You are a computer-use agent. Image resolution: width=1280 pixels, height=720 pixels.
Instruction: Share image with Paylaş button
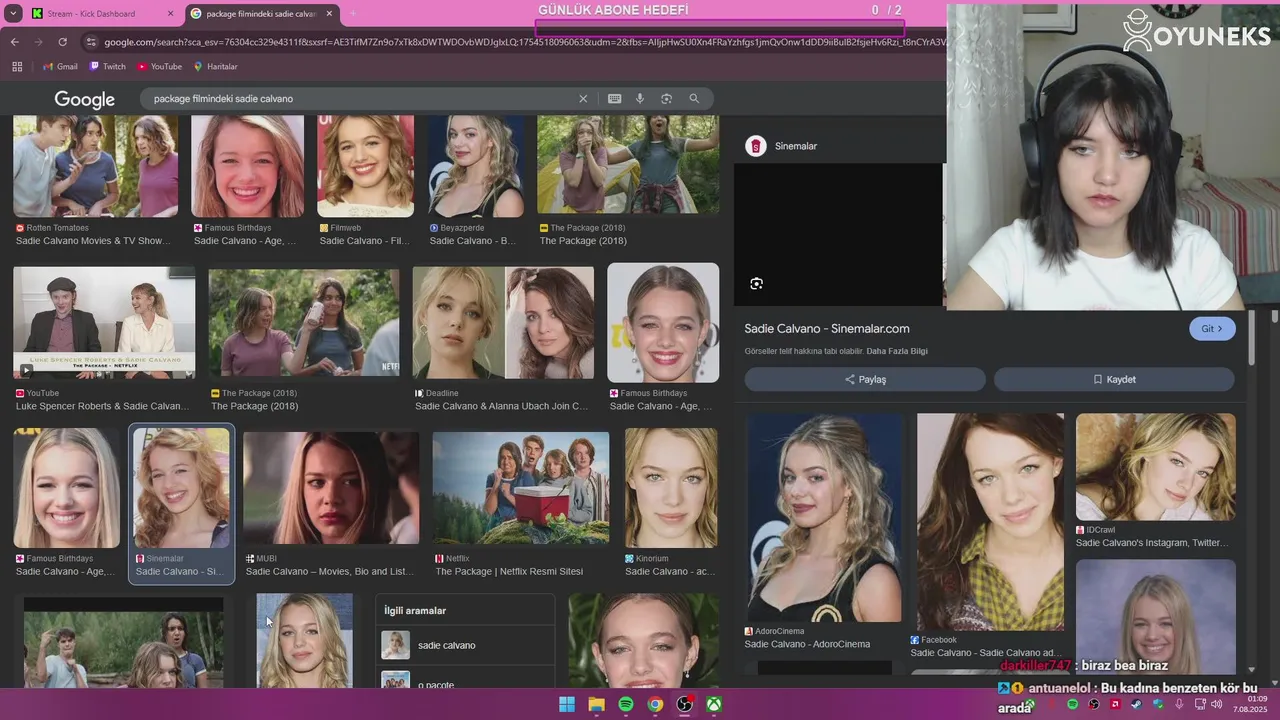tap(865, 380)
